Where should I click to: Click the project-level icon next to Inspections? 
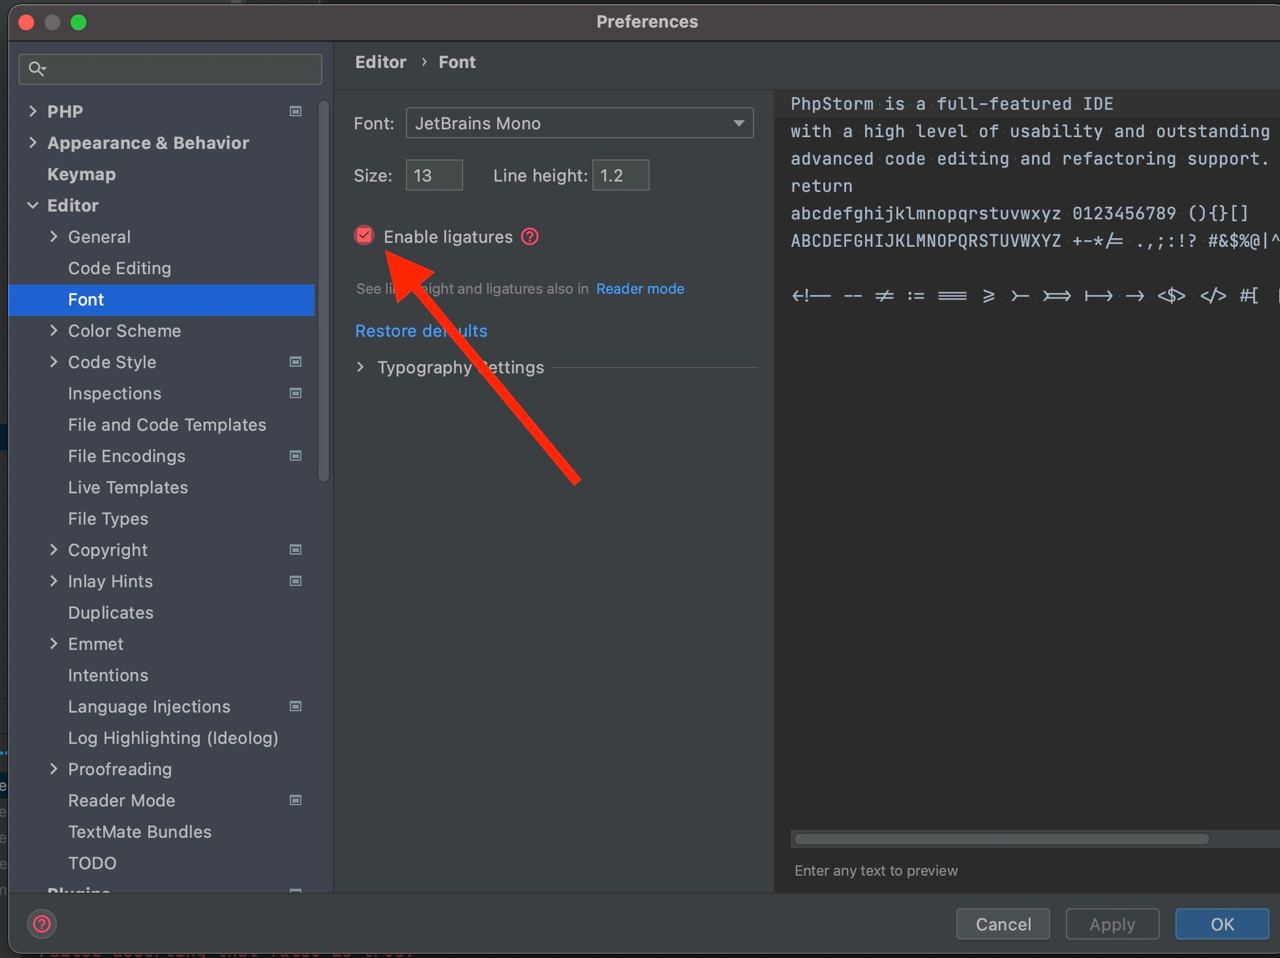295,393
